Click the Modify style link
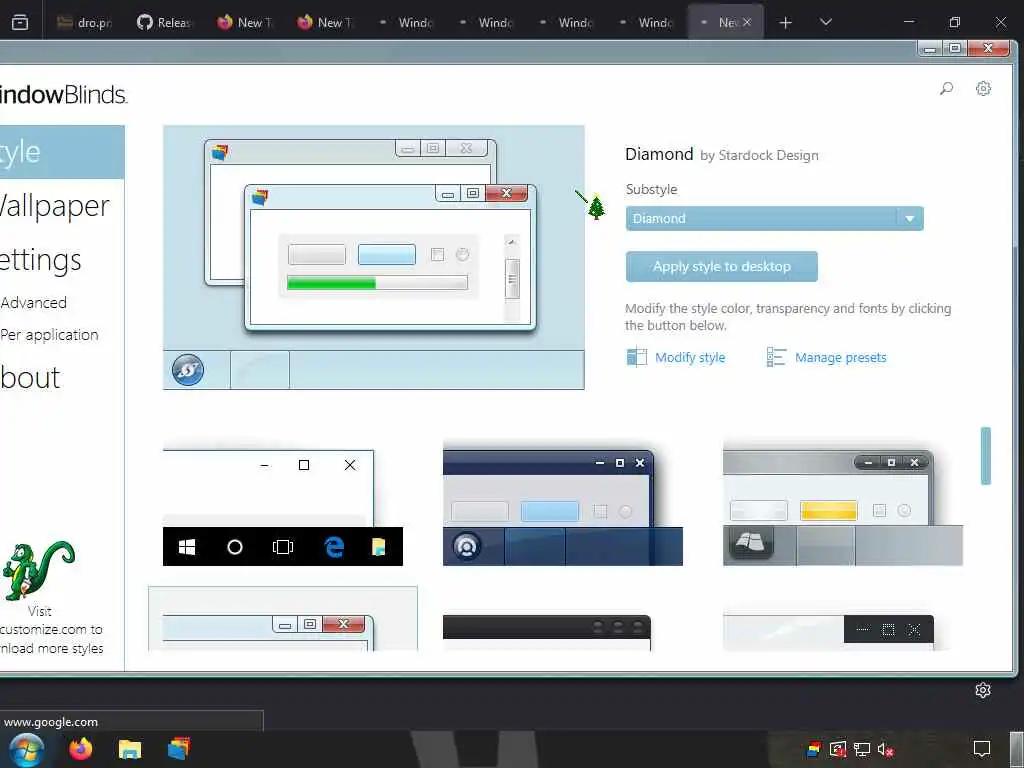Viewport: 1024px width, 768px height. [690, 357]
